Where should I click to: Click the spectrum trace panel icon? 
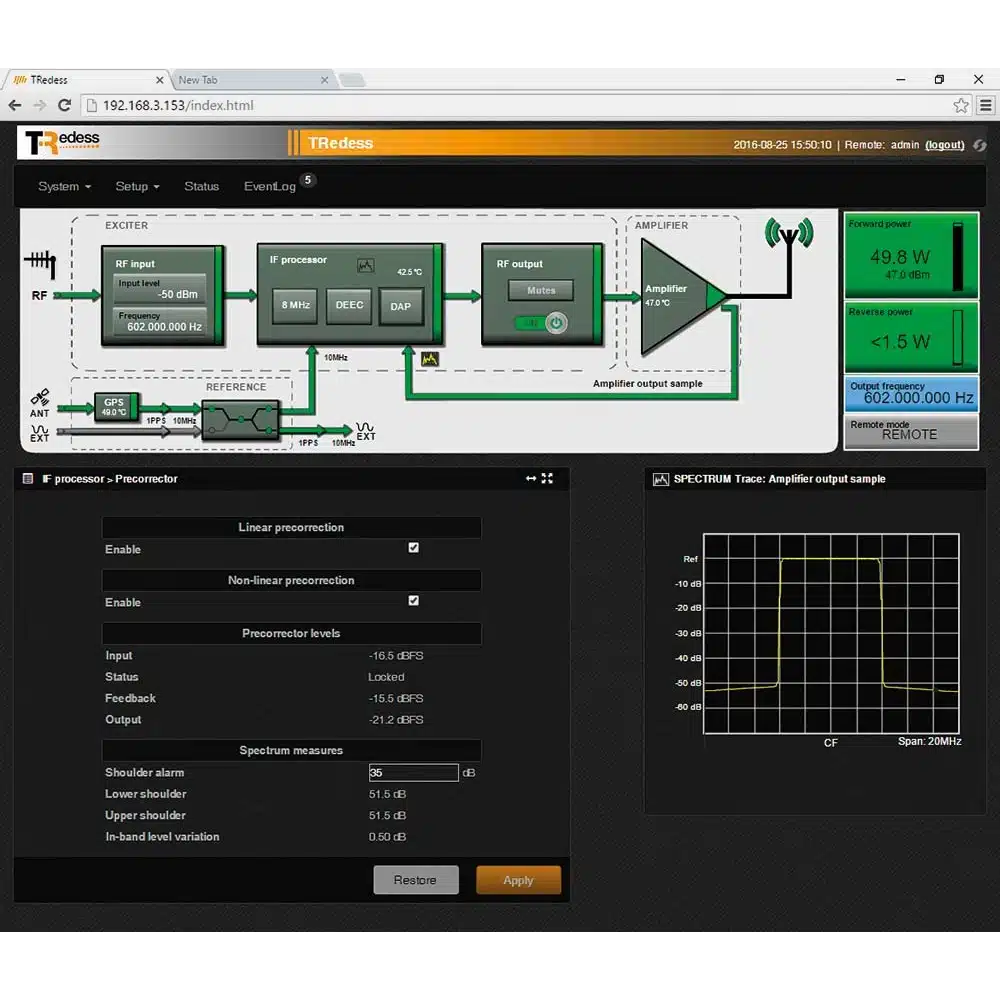(x=661, y=479)
